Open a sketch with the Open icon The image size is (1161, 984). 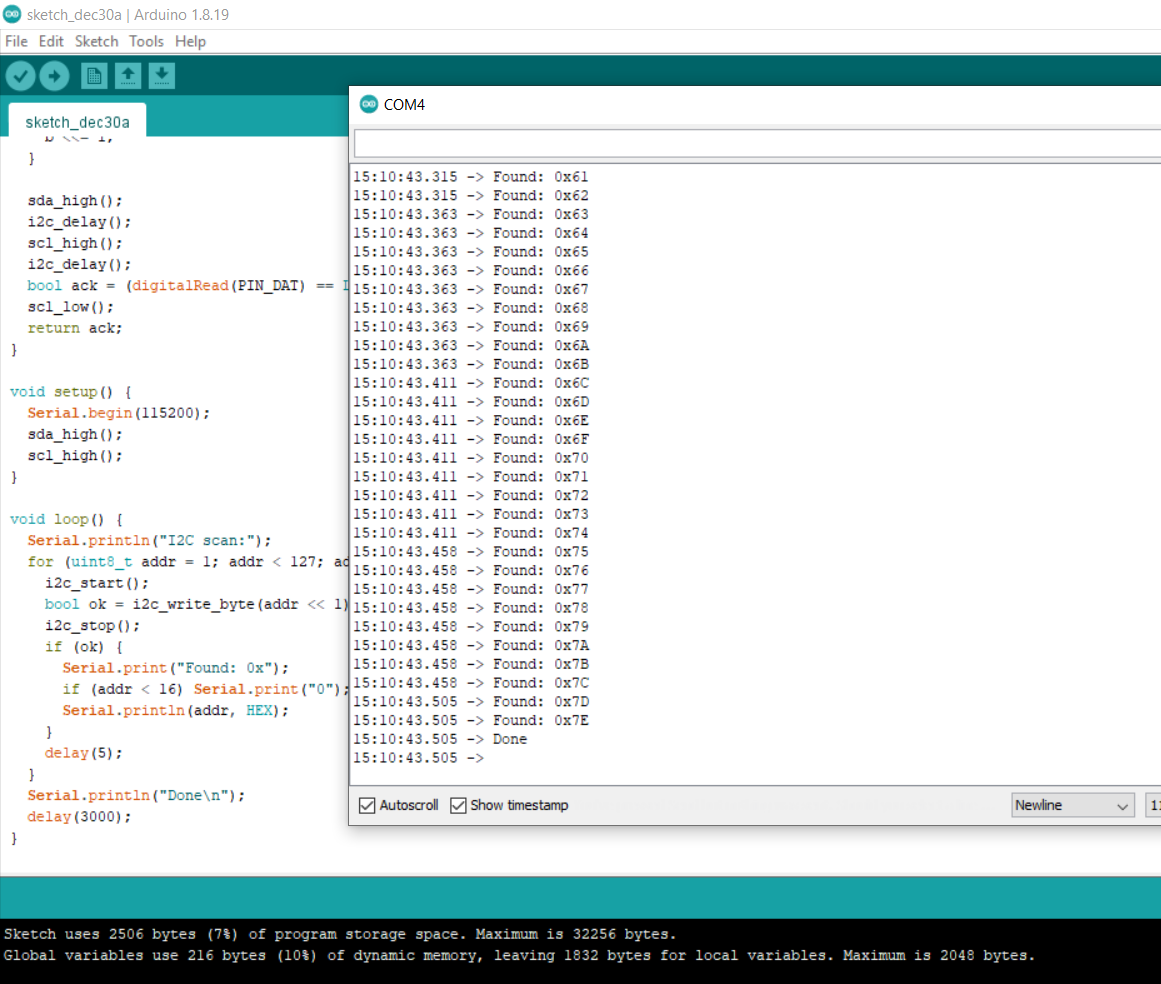pos(128,76)
